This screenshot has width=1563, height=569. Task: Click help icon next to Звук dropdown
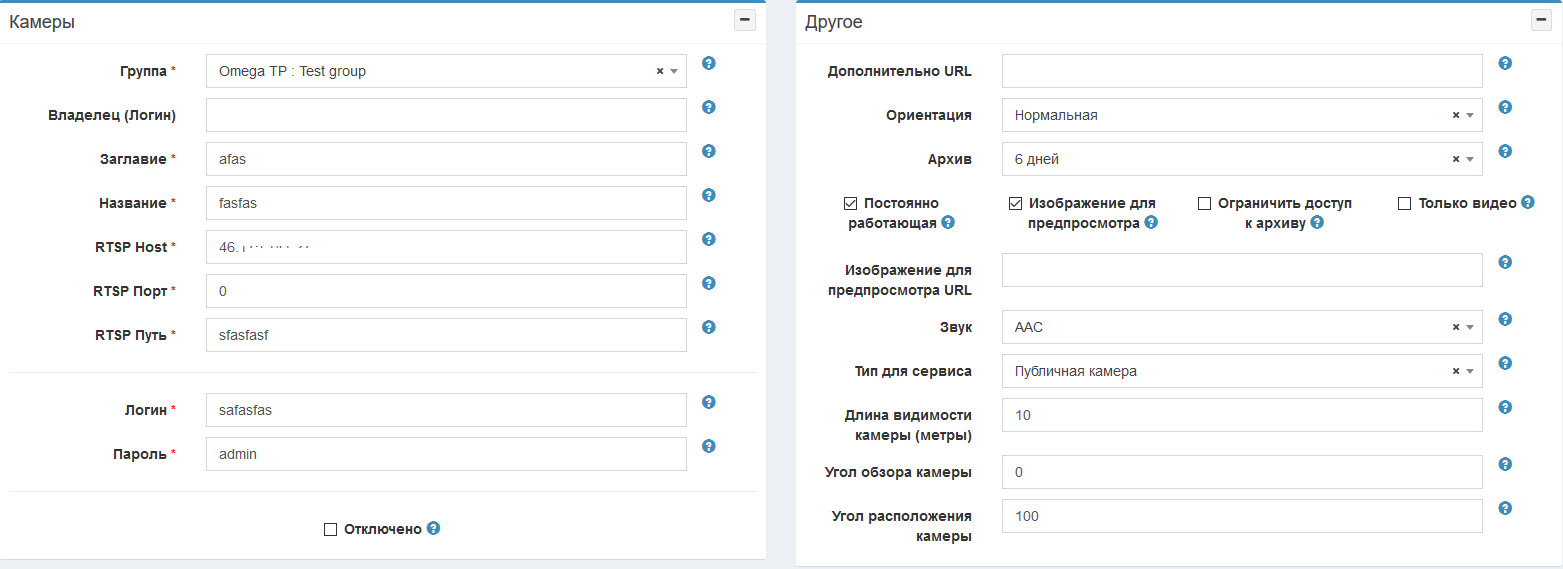point(1505,319)
